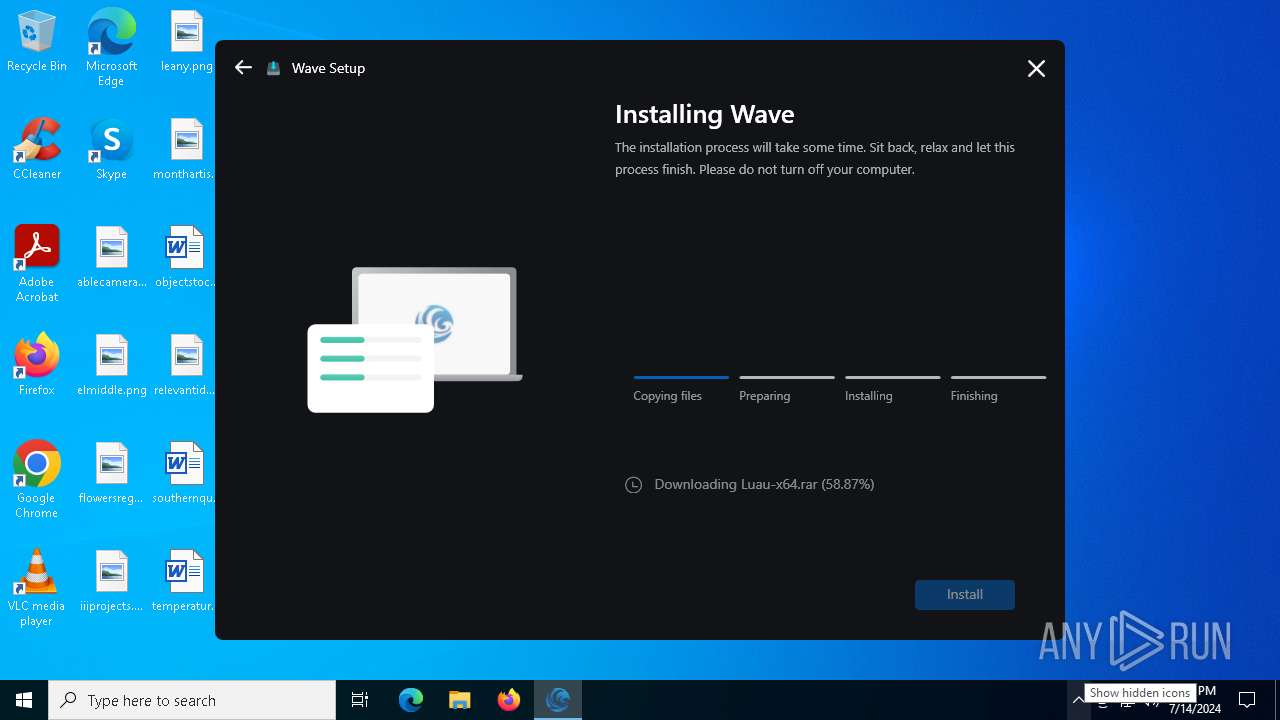Viewport: 1280px width, 720px height.
Task: Select the ablecamera image file
Action: click(x=112, y=257)
